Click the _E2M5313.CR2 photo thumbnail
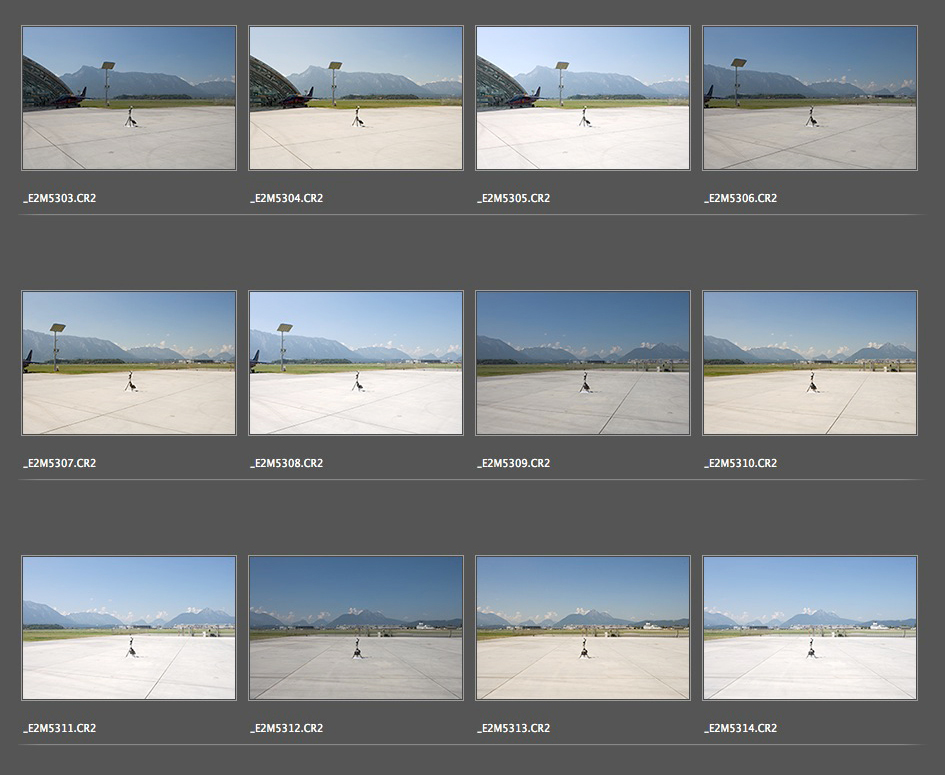Screen dimensions: 945x775 coord(583,628)
